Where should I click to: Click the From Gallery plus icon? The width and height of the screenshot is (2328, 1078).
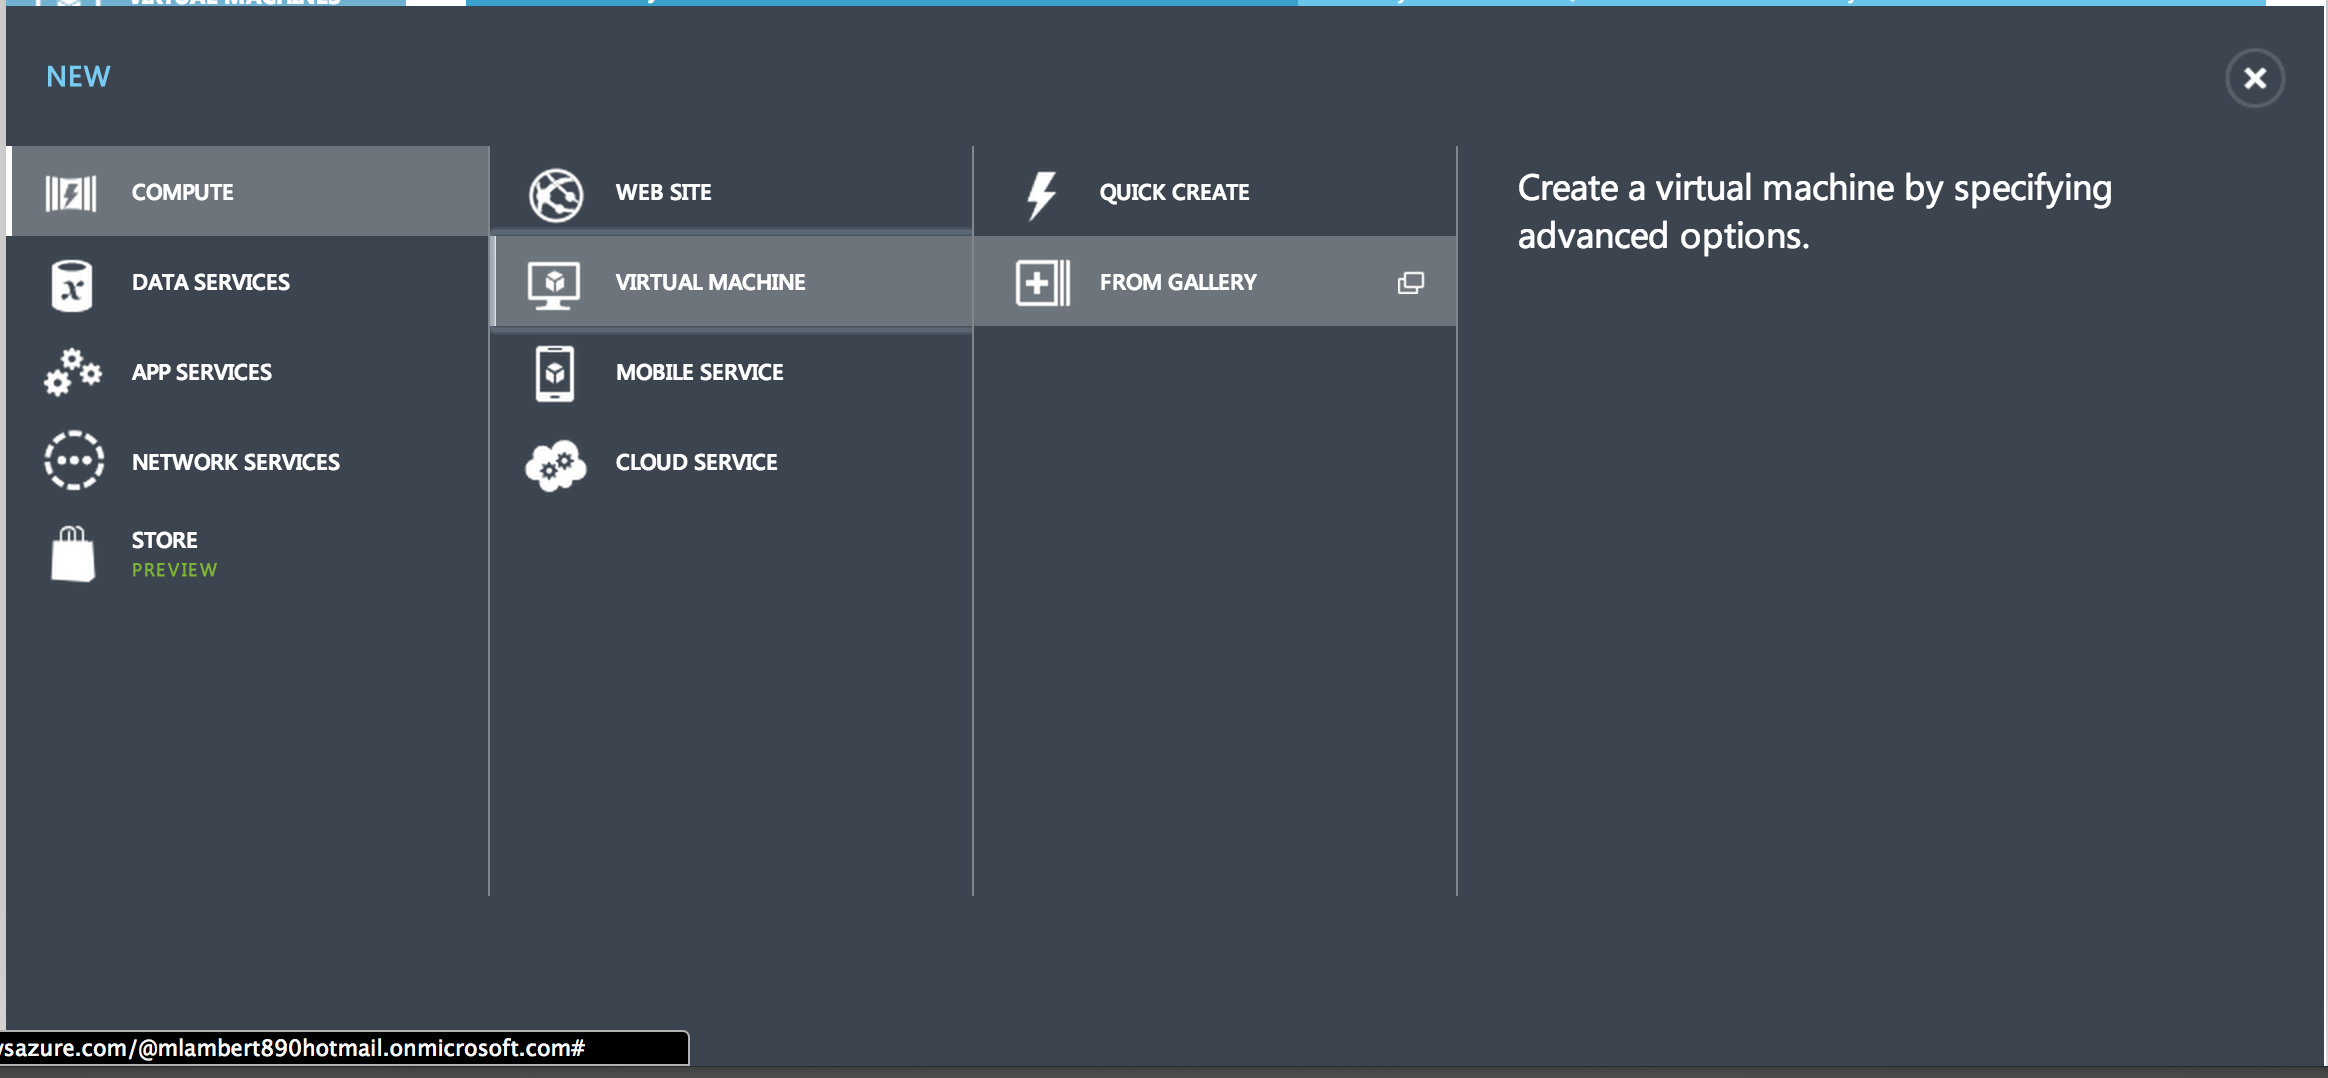coord(1042,283)
